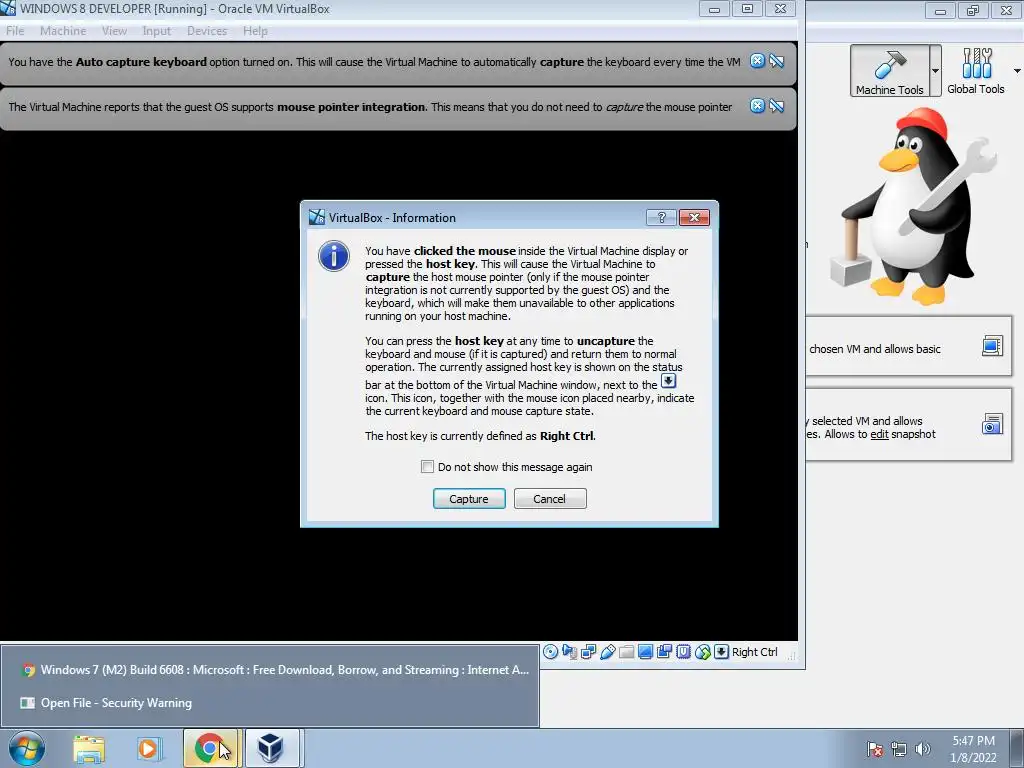1024x768 pixels.
Task: Expand the Machine Tools dropdown arrow
Action: pos(935,71)
